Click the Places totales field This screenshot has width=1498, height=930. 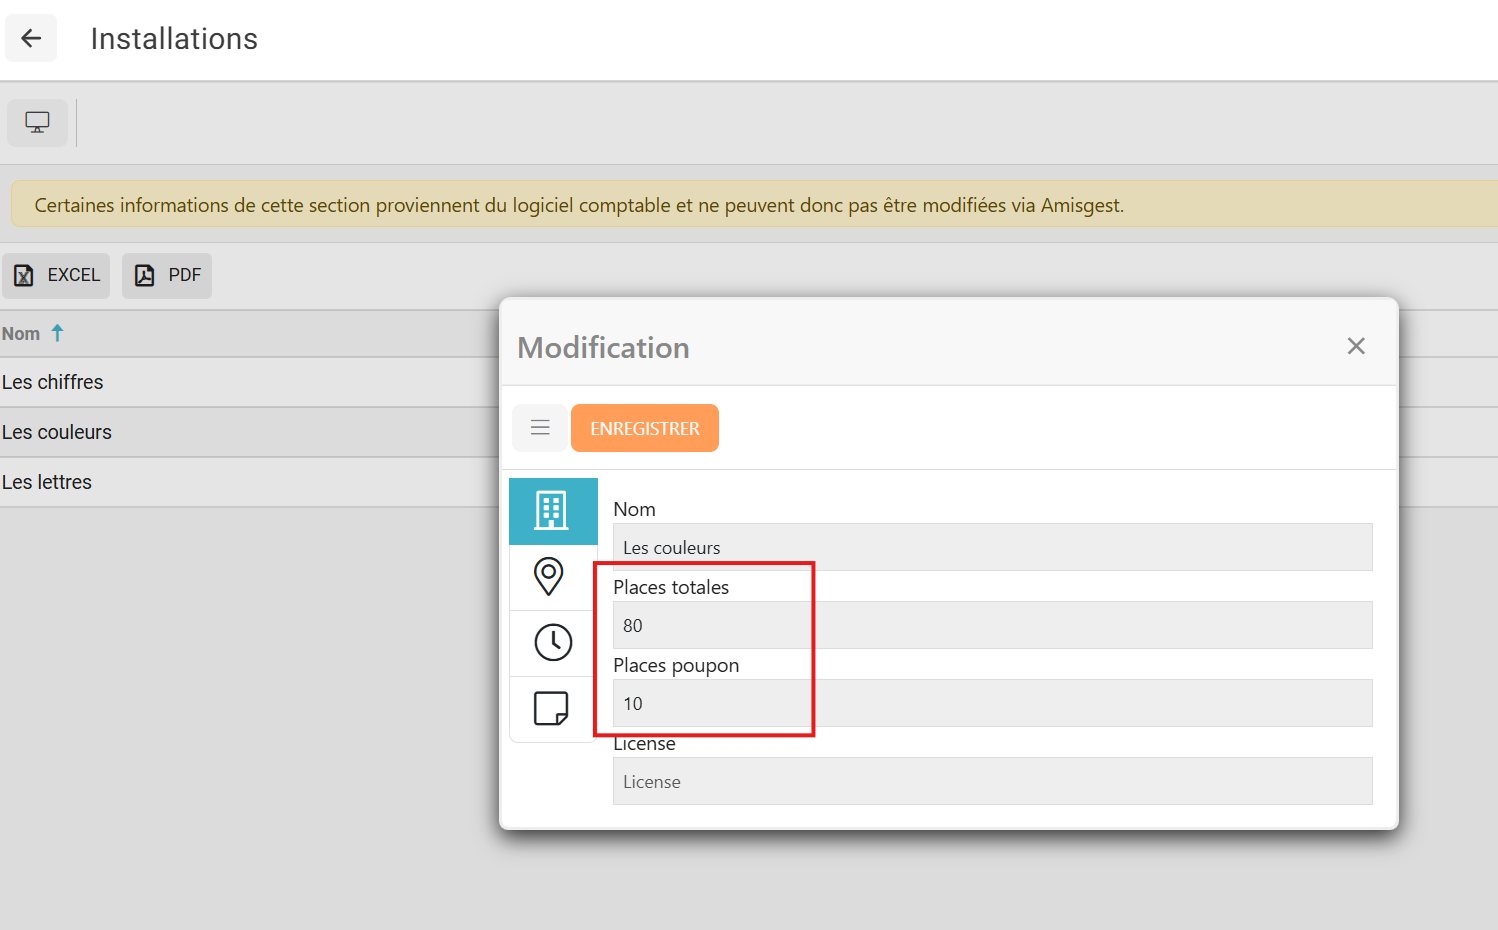(x=992, y=626)
